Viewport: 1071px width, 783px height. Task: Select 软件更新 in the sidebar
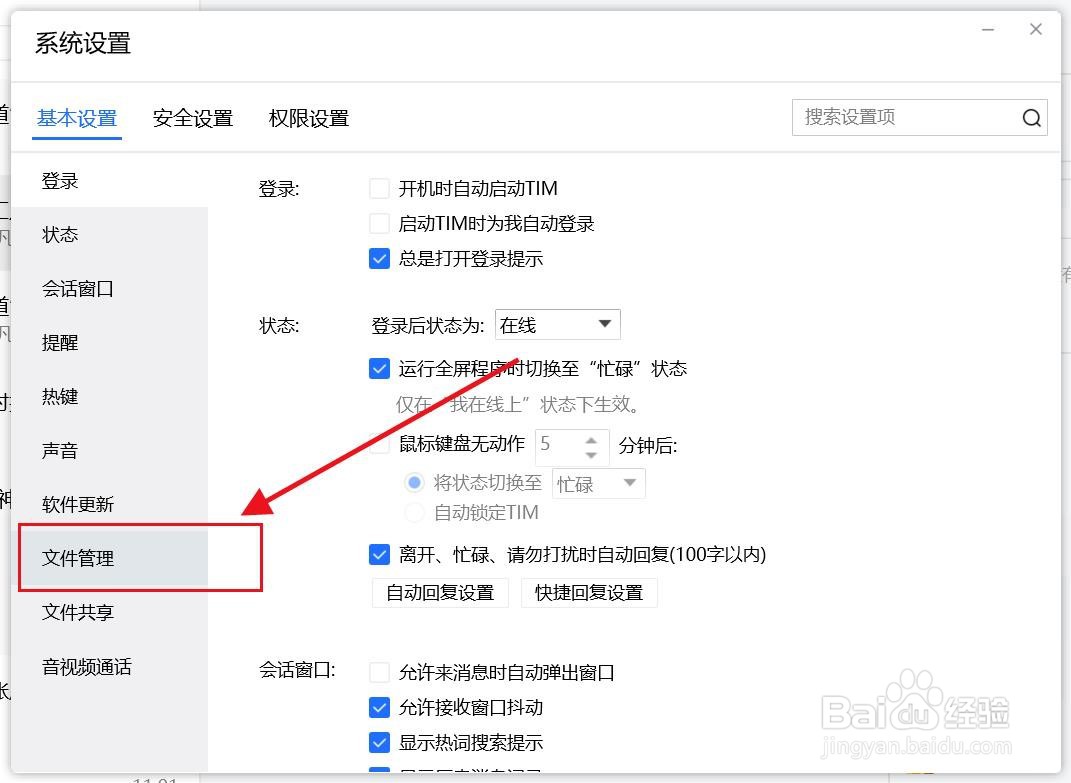(109, 504)
